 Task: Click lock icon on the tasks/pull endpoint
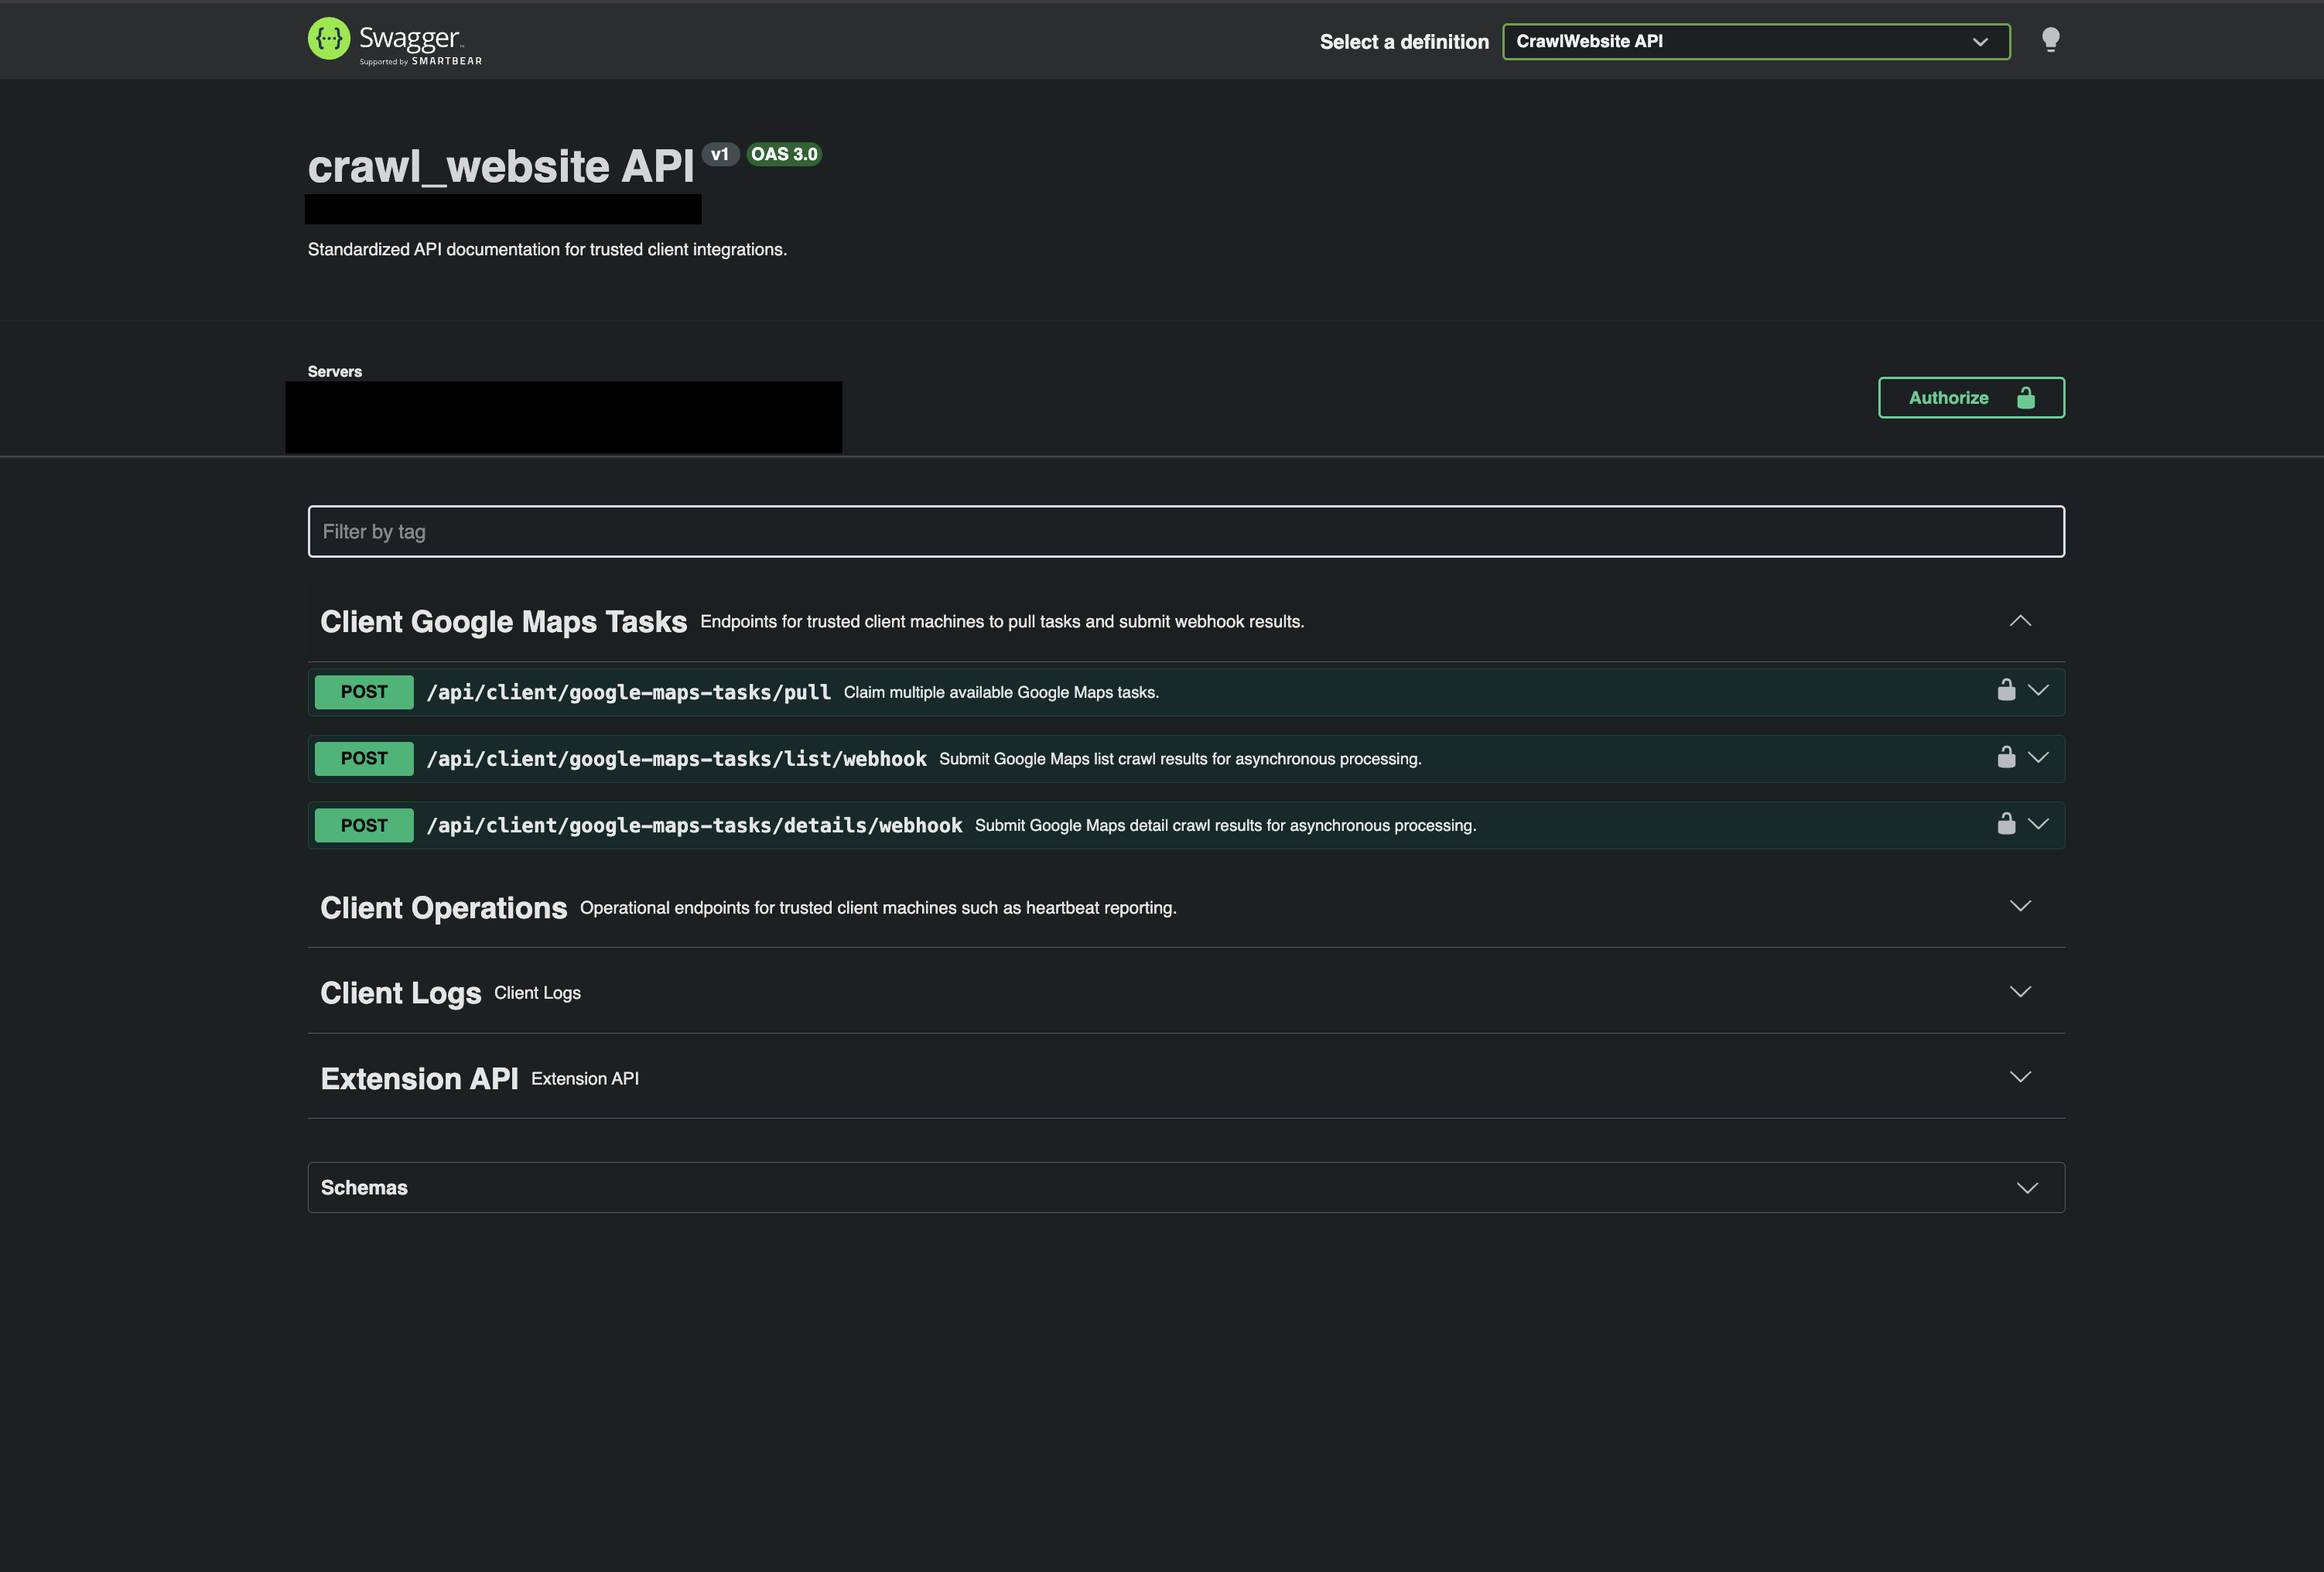[x=2006, y=690]
